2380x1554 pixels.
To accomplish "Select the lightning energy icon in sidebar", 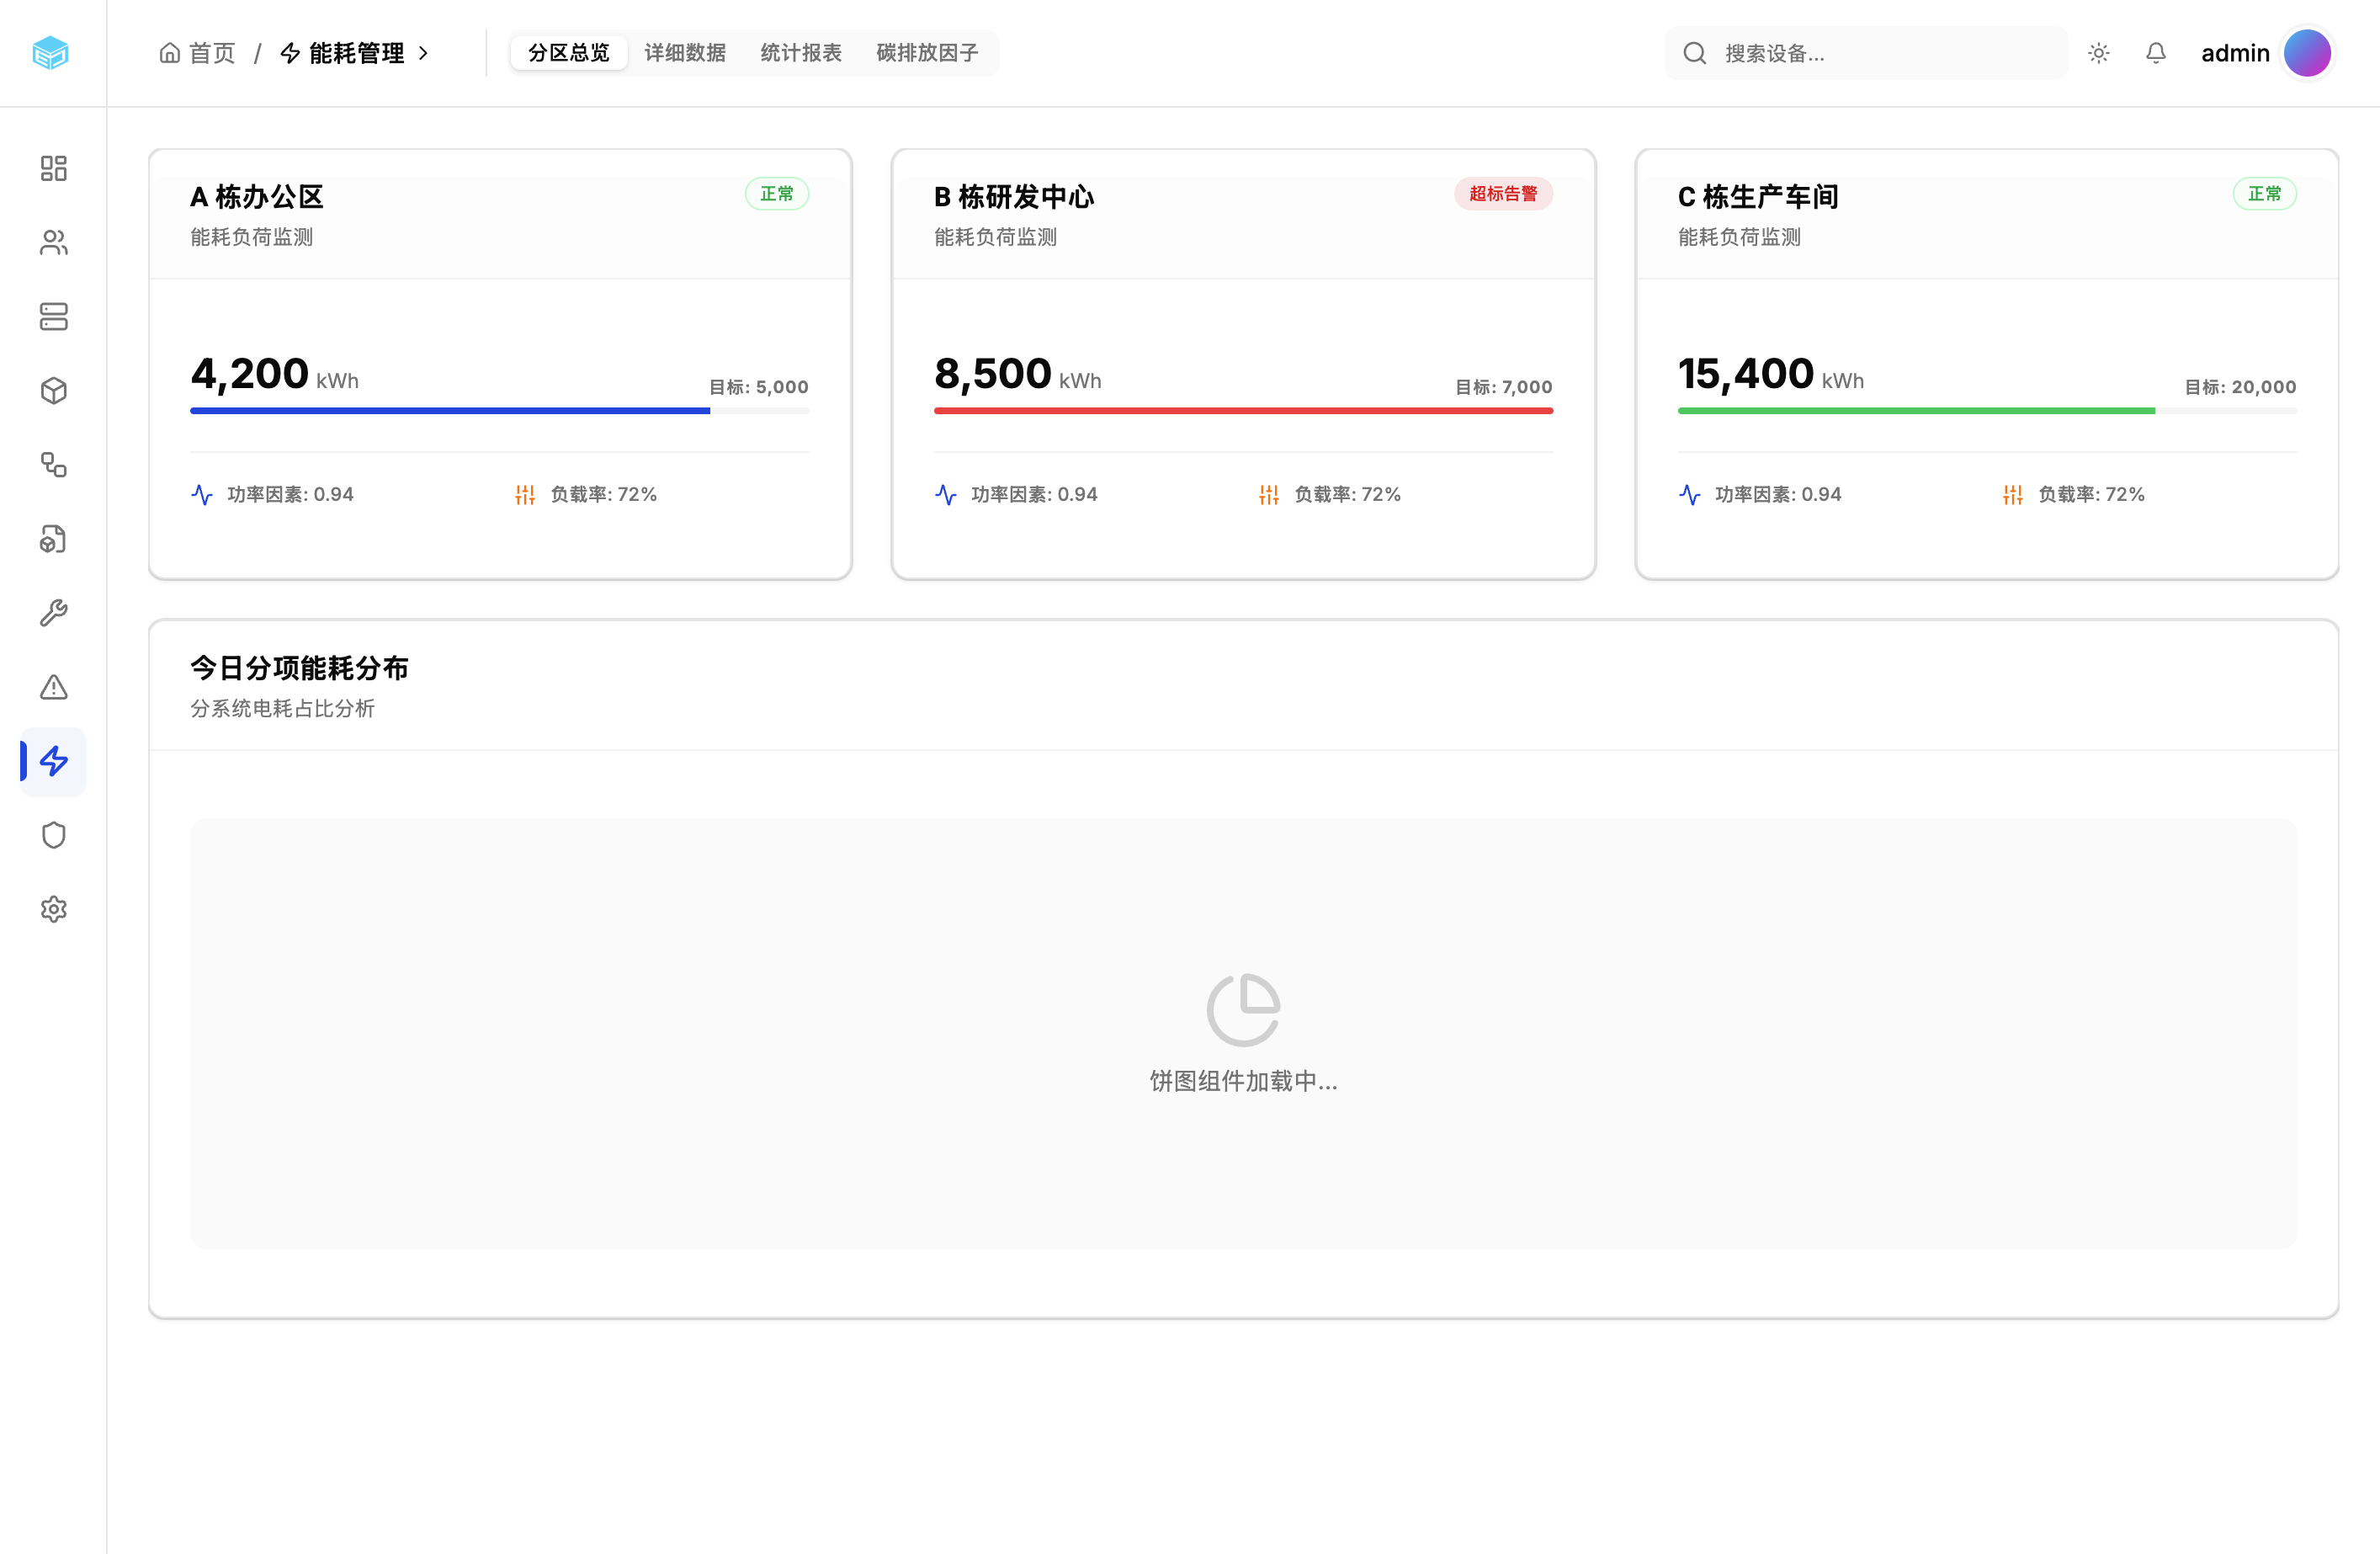I will (x=54, y=761).
